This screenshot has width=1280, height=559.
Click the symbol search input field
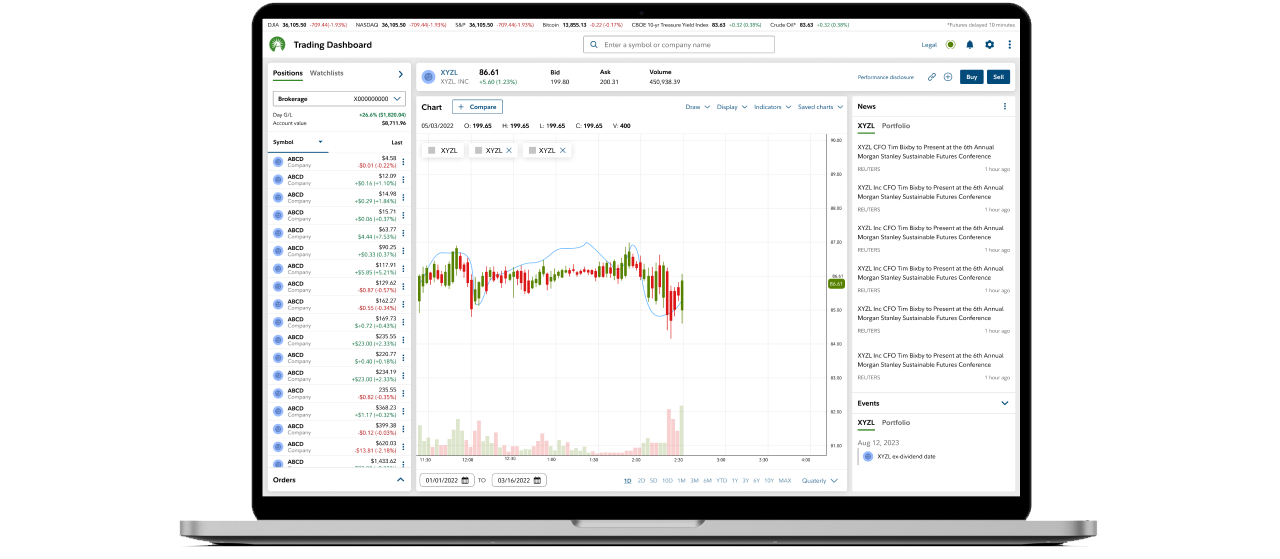click(x=680, y=45)
